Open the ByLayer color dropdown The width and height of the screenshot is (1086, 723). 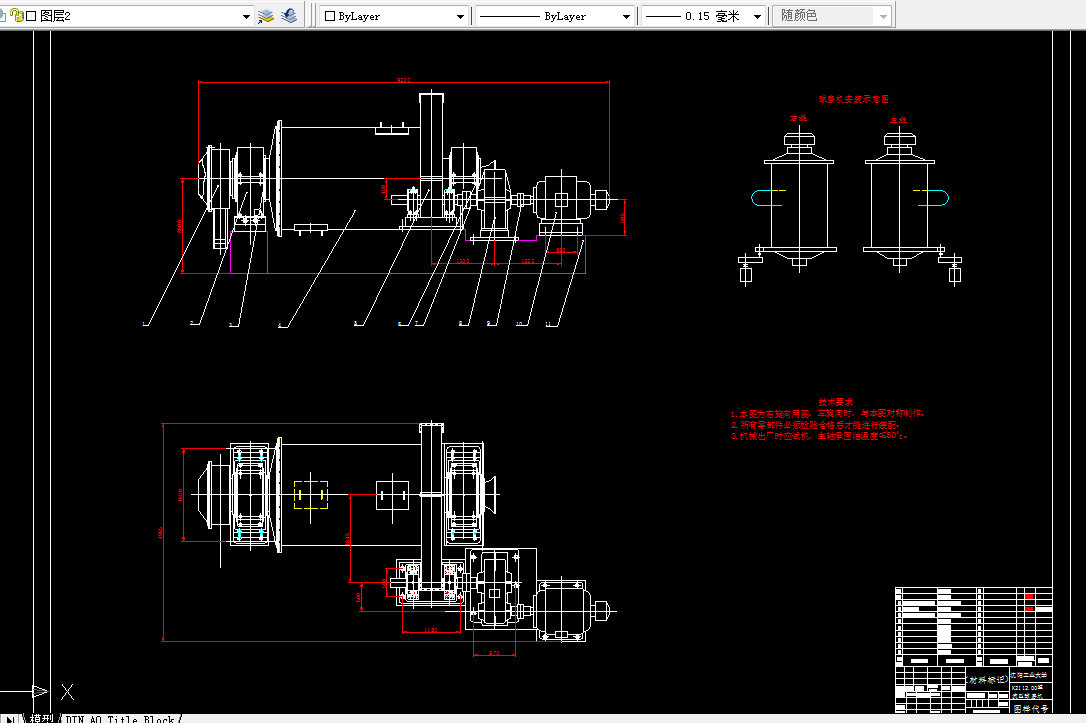[x=460, y=17]
